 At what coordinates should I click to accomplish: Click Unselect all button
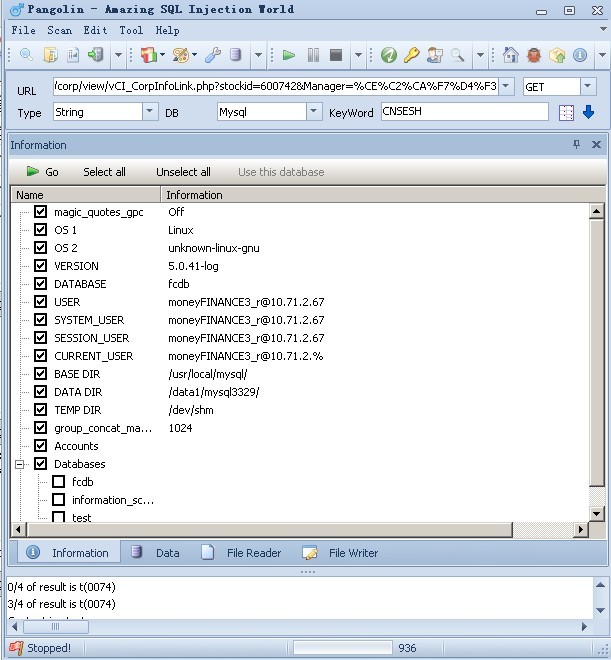pos(183,172)
